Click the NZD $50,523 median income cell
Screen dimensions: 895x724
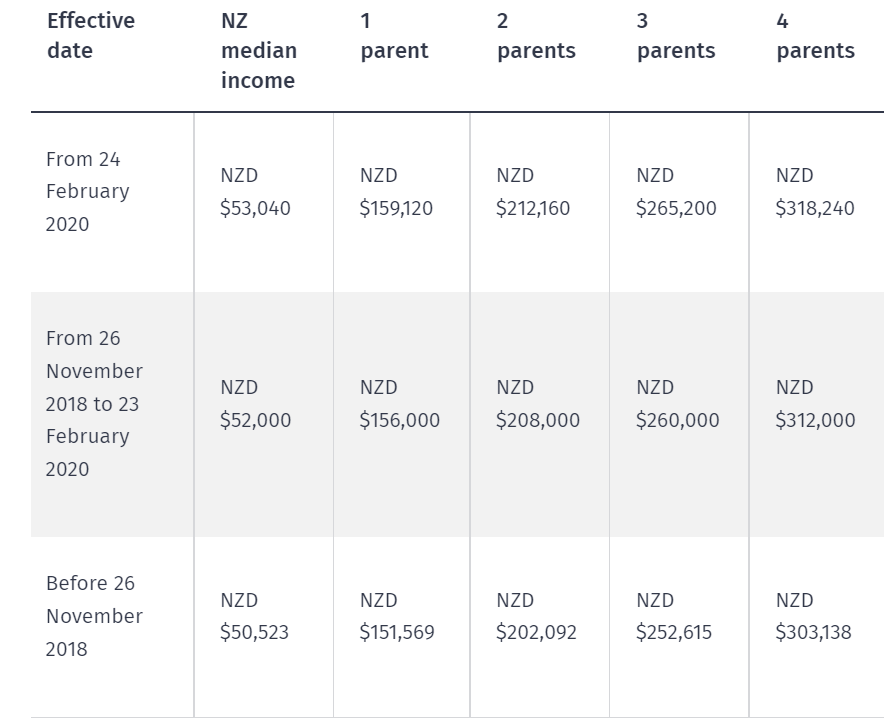[254, 616]
